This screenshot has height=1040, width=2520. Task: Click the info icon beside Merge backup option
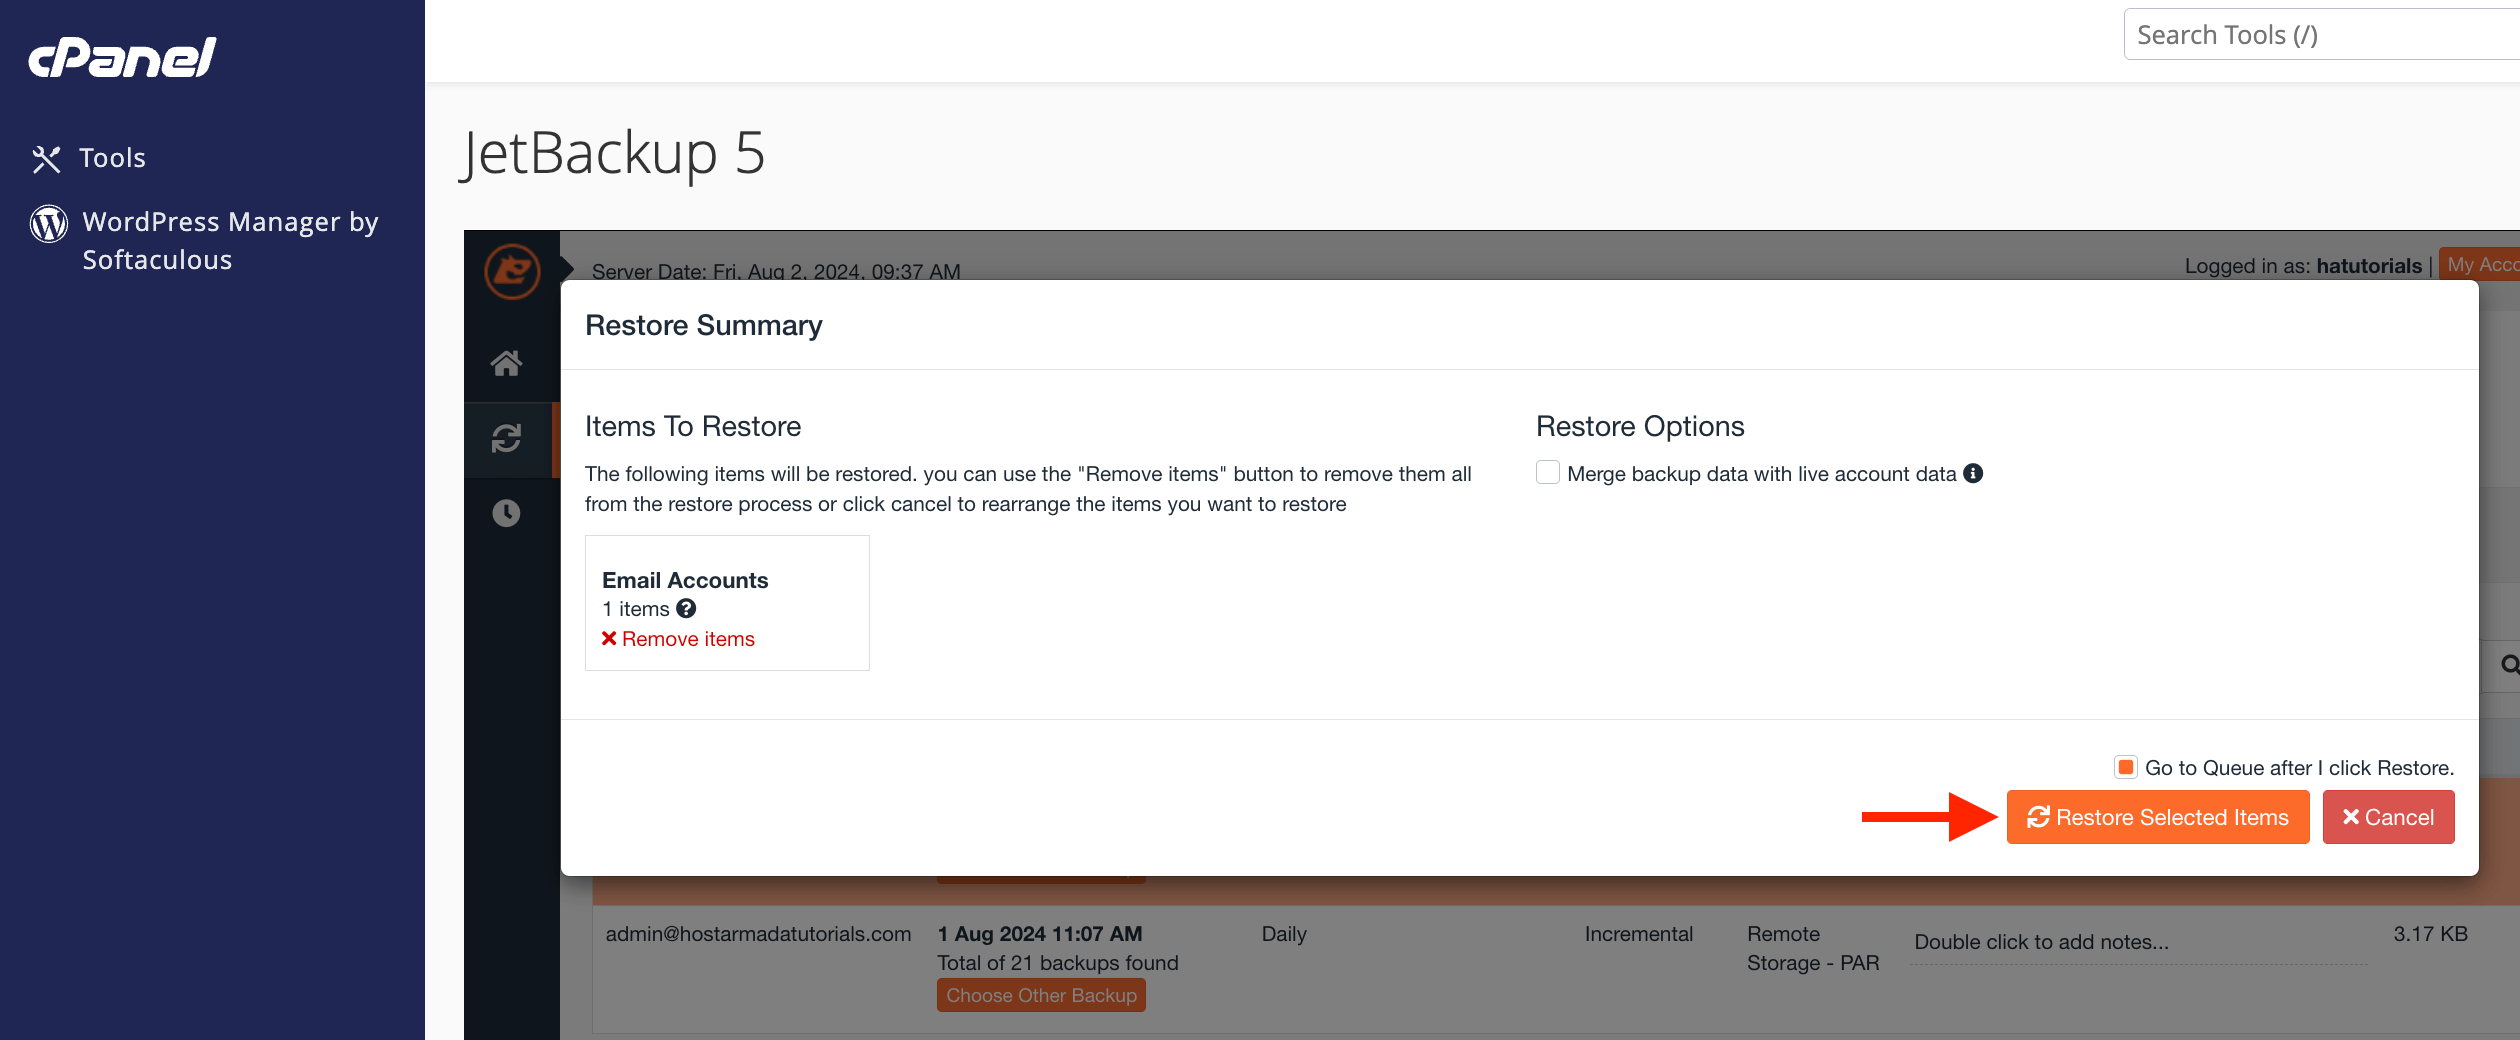pyautogui.click(x=1973, y=473)
